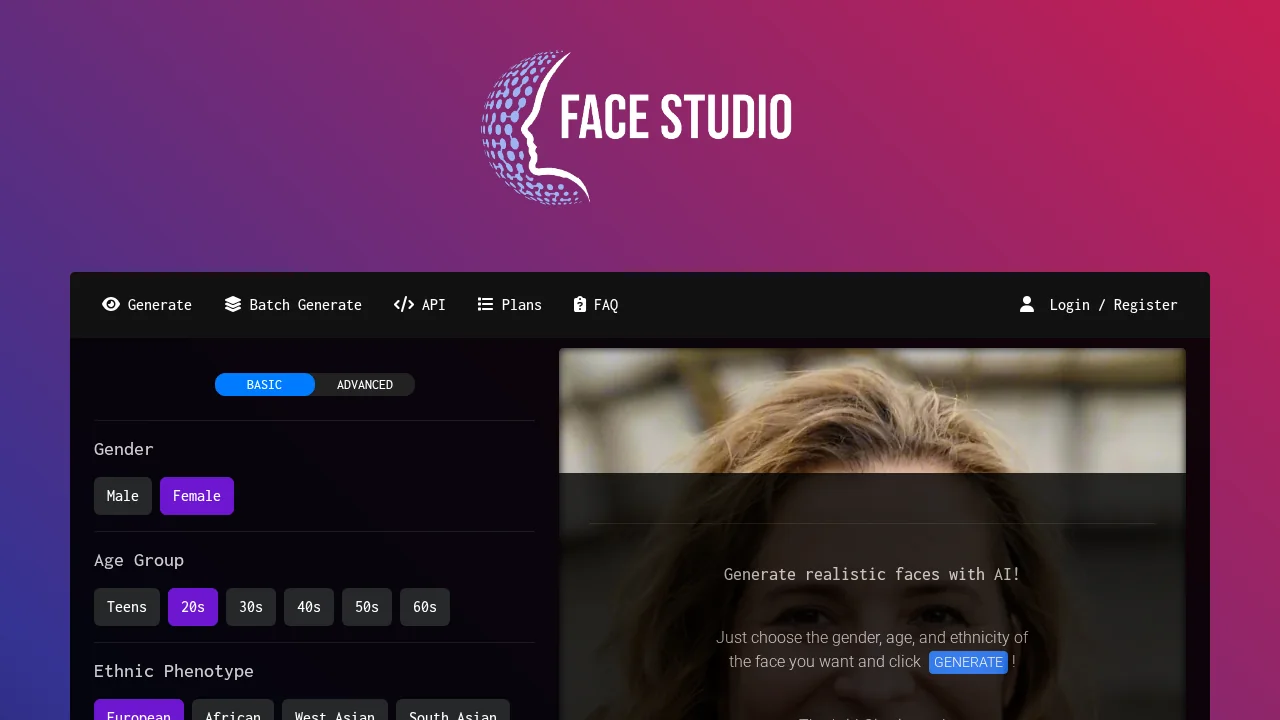This screenshot has width=1280, height=720.
Task: Click the clipboard icon beside FAQ
Action: tap(578, 304)
